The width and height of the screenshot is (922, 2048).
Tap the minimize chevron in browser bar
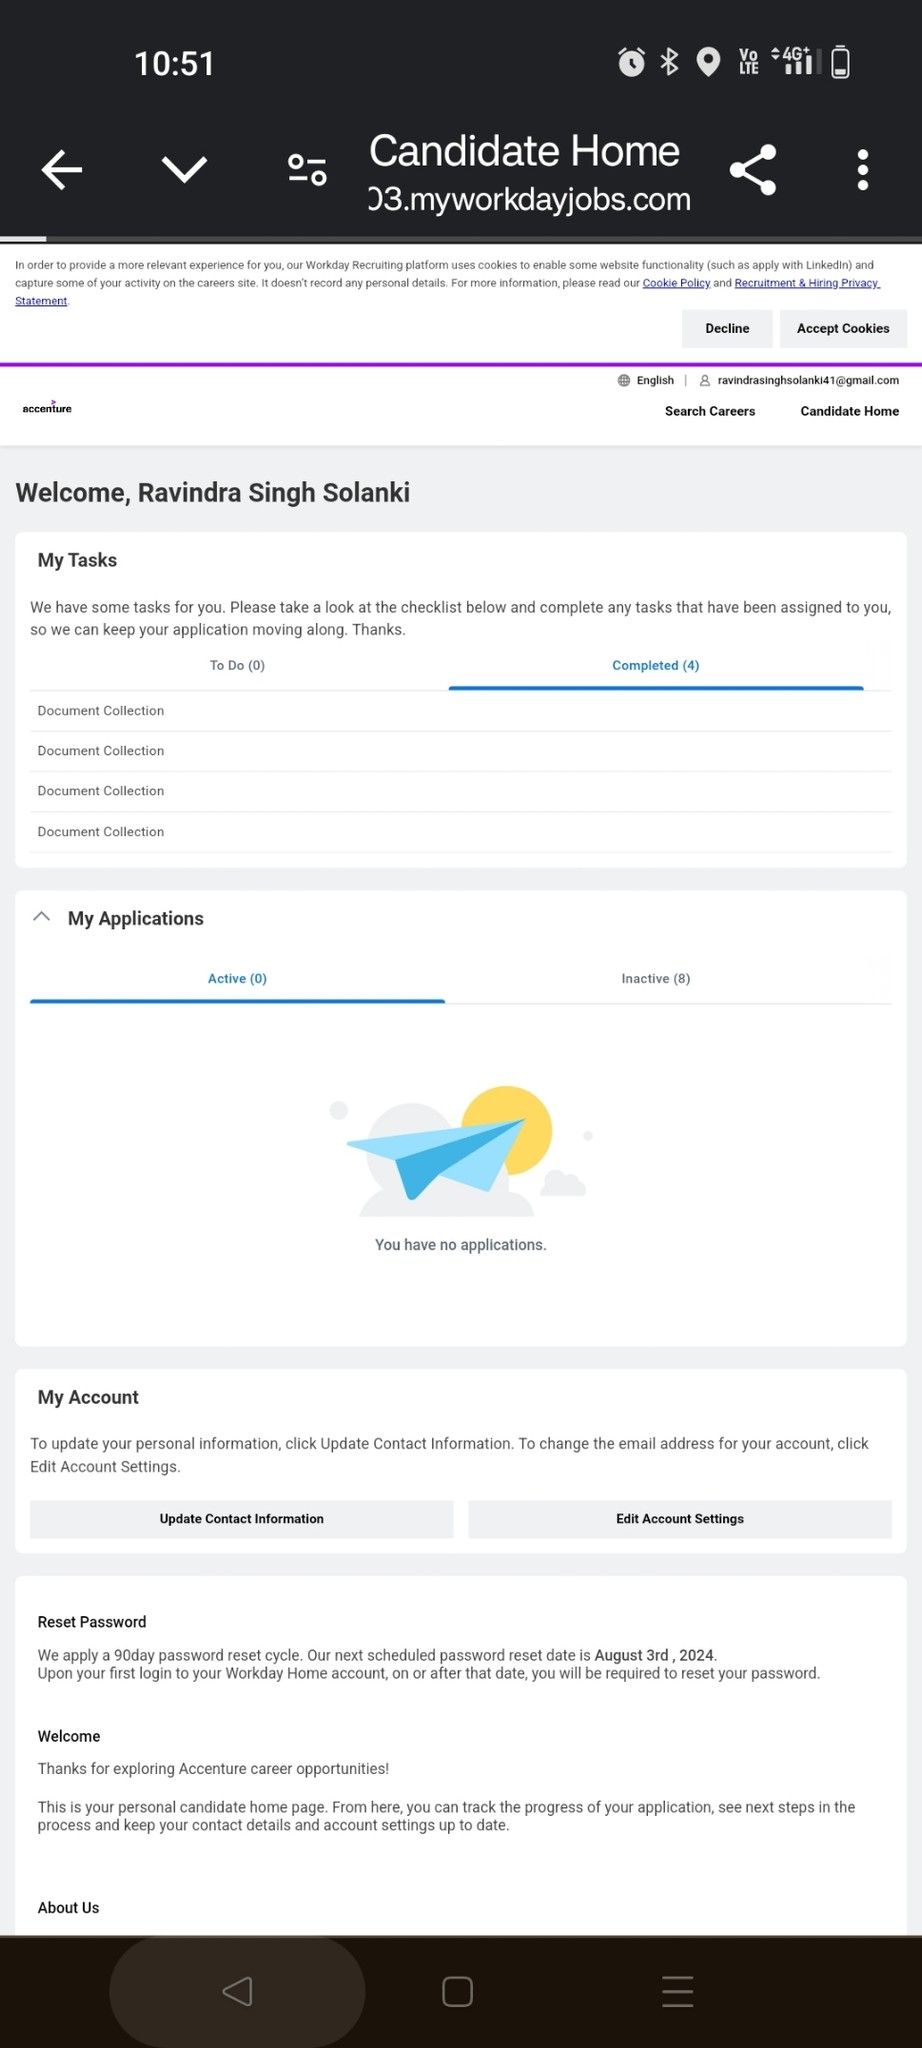pyautogui.click(x=184, y=170)
